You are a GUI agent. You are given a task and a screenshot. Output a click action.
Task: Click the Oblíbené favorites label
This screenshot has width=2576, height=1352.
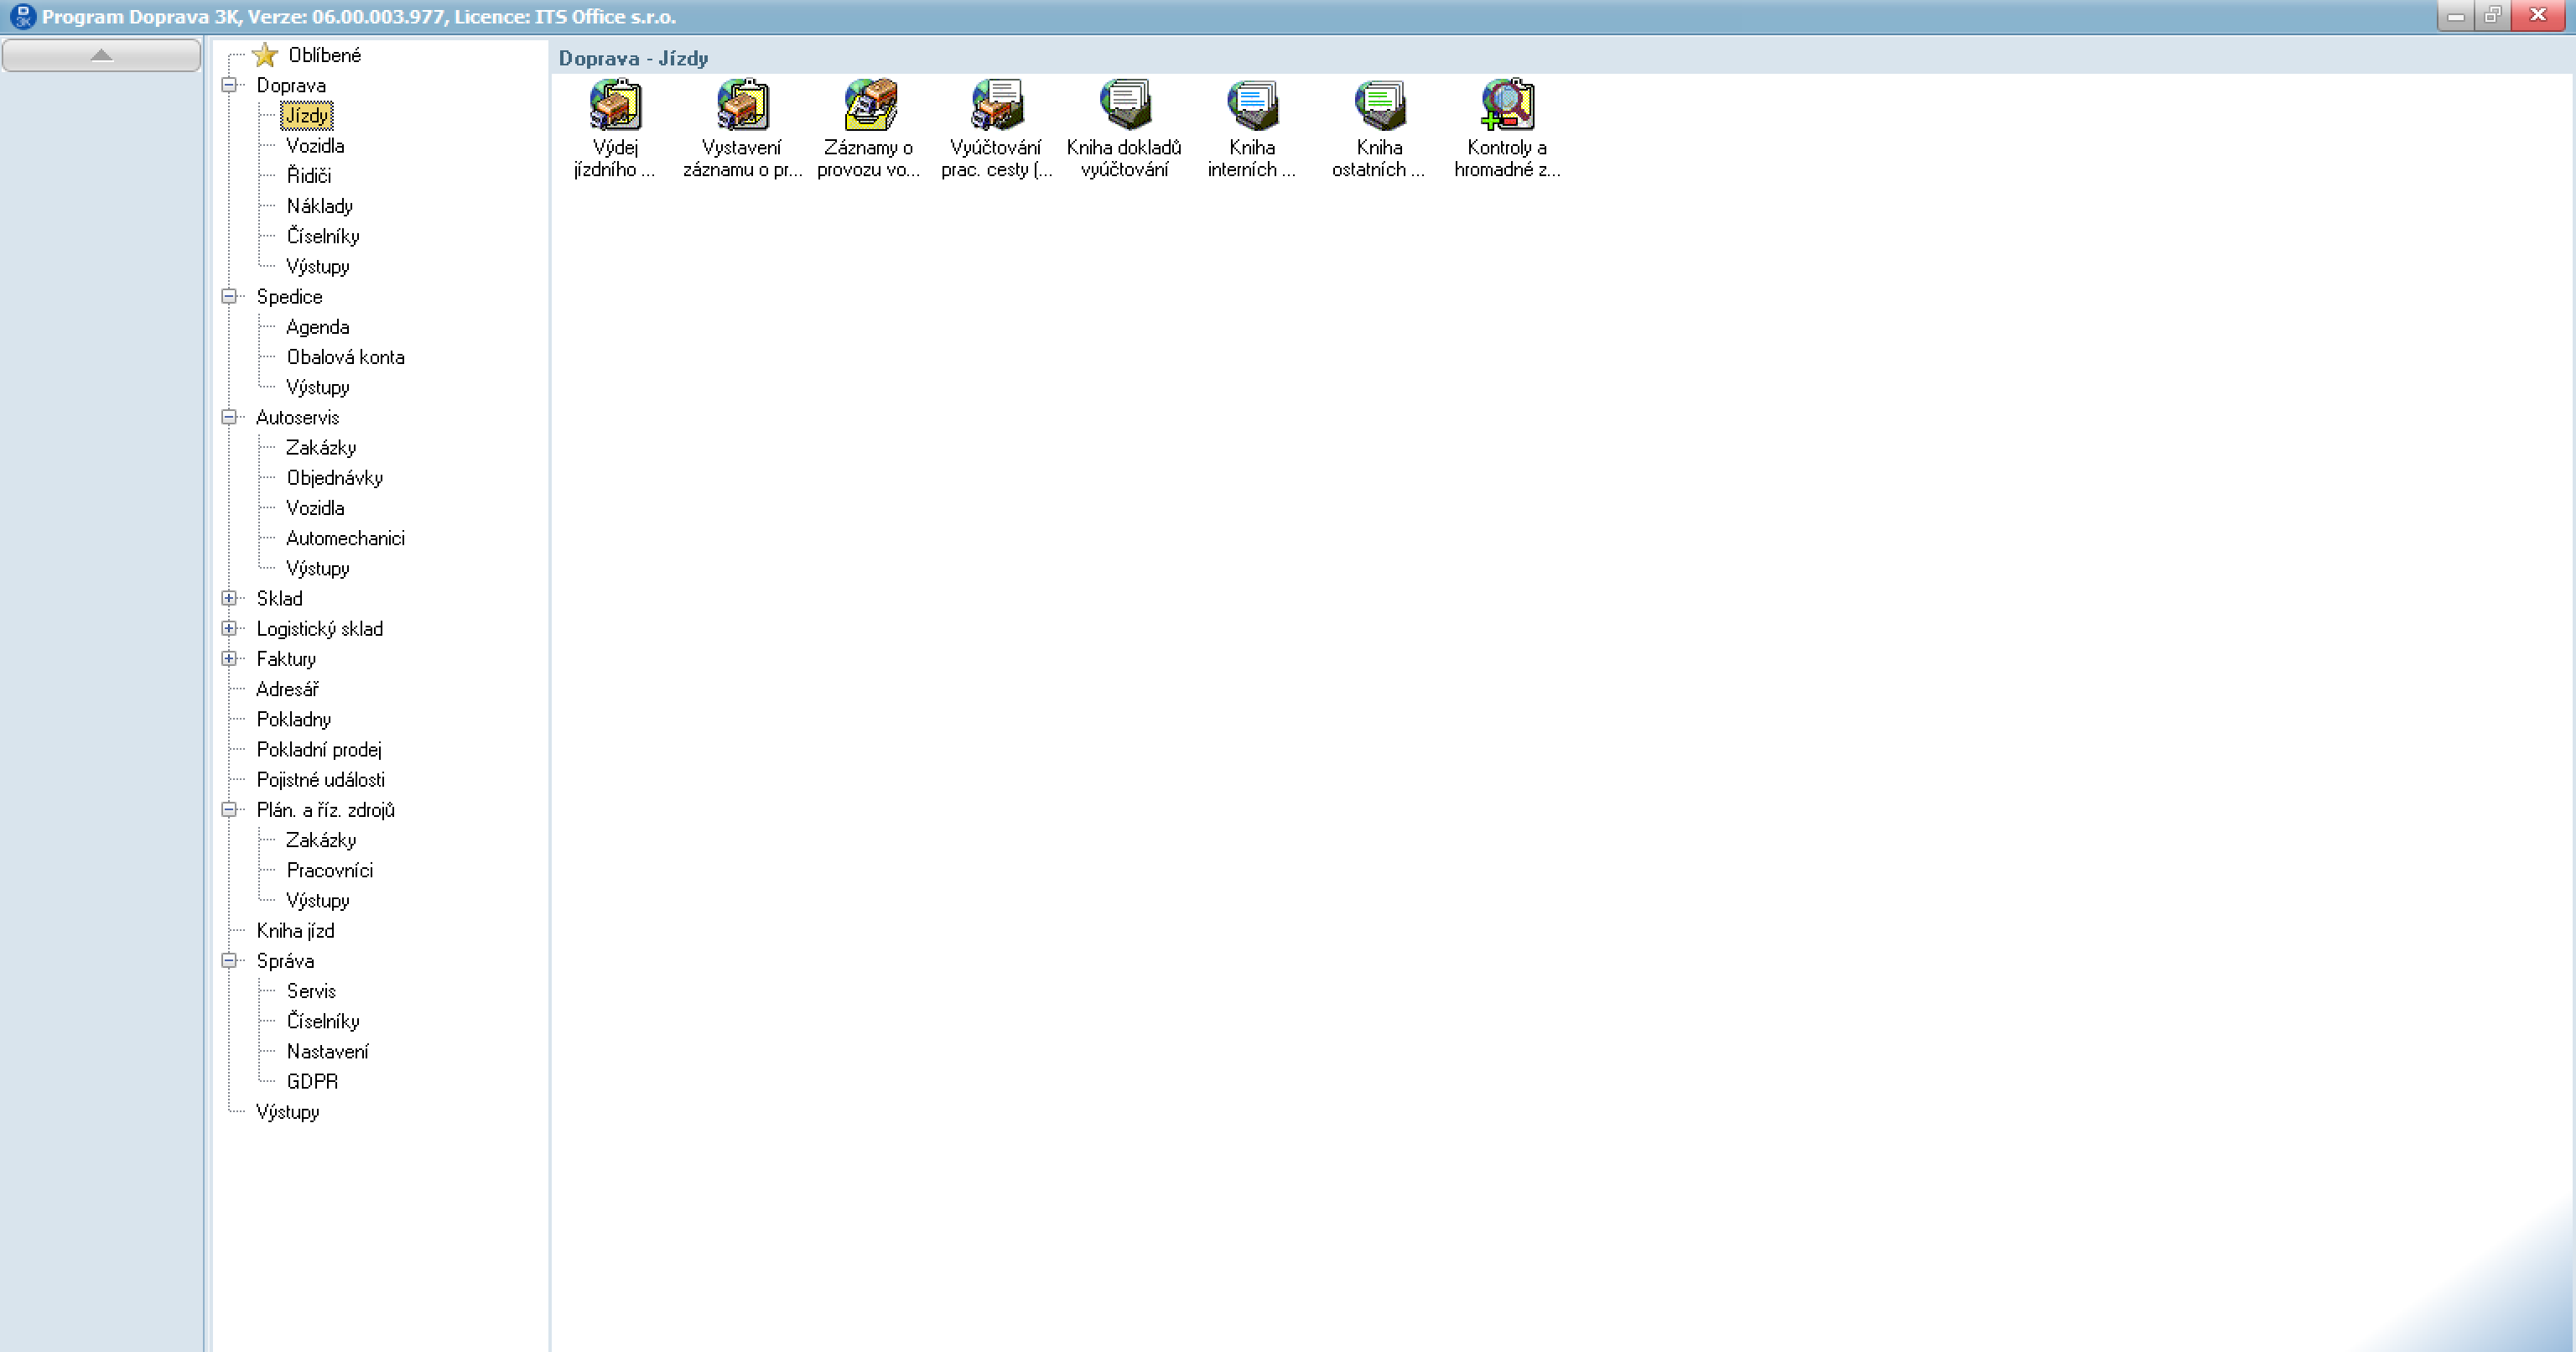pos(324,55)
